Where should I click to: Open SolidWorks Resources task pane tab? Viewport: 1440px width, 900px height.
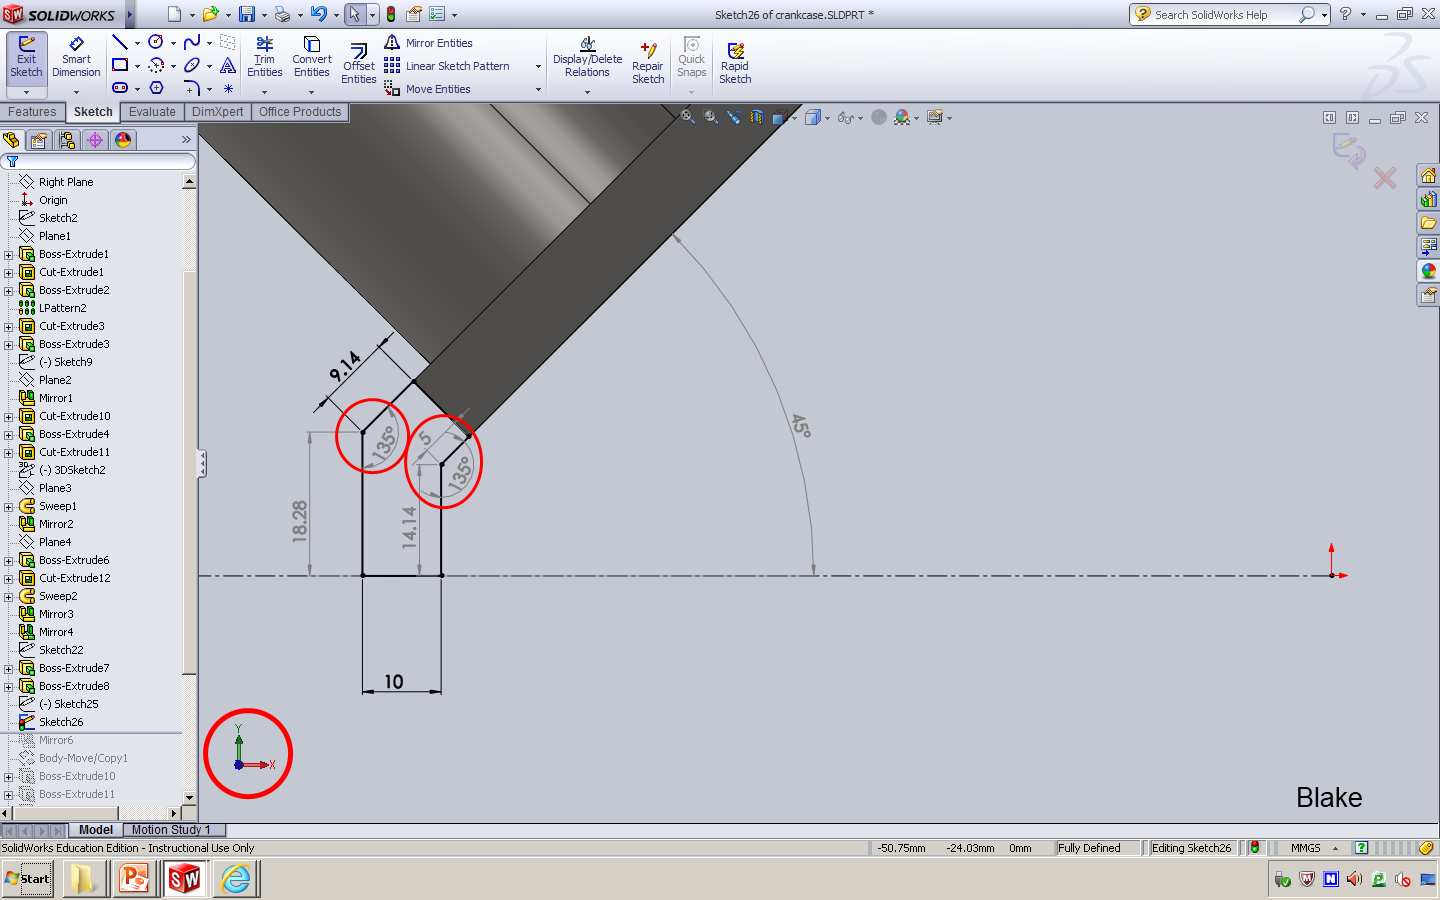(x=1428, y=176)
